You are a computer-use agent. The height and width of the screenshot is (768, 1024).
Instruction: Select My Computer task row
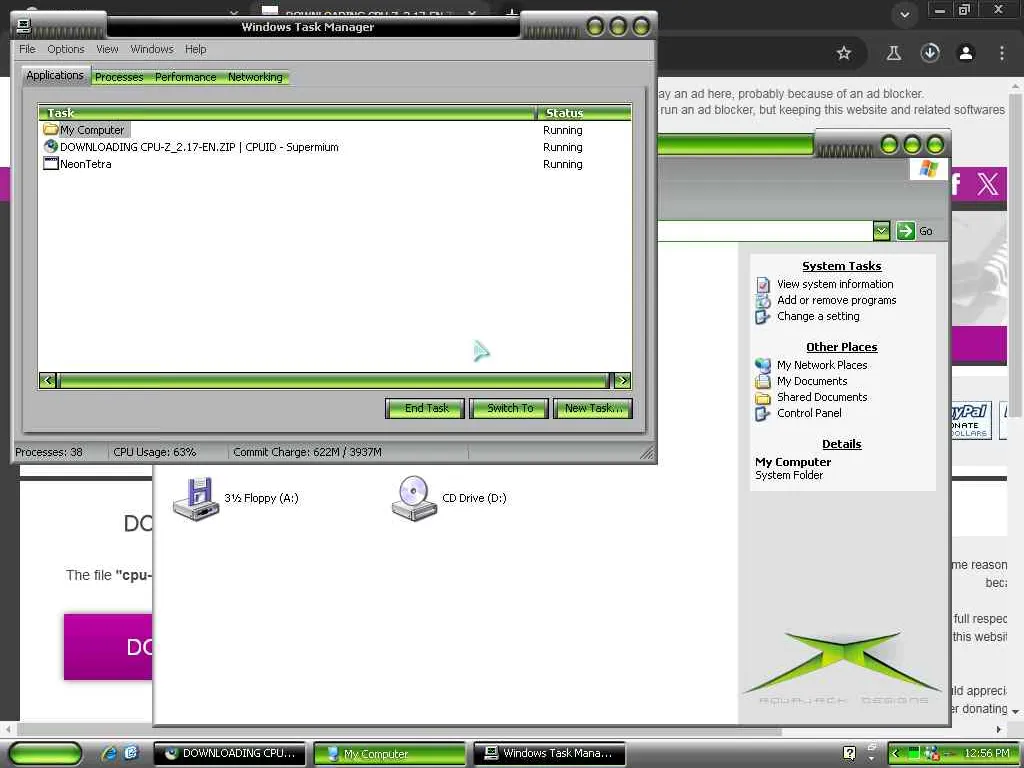334,130
